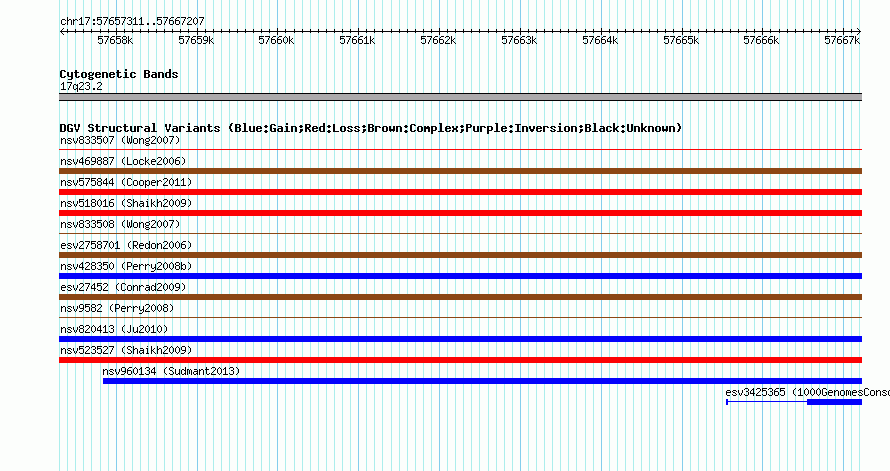Viewport: 890px width, 471px height.
Task: Select the thin brown line under nsv9582
Action: point(460,317)
